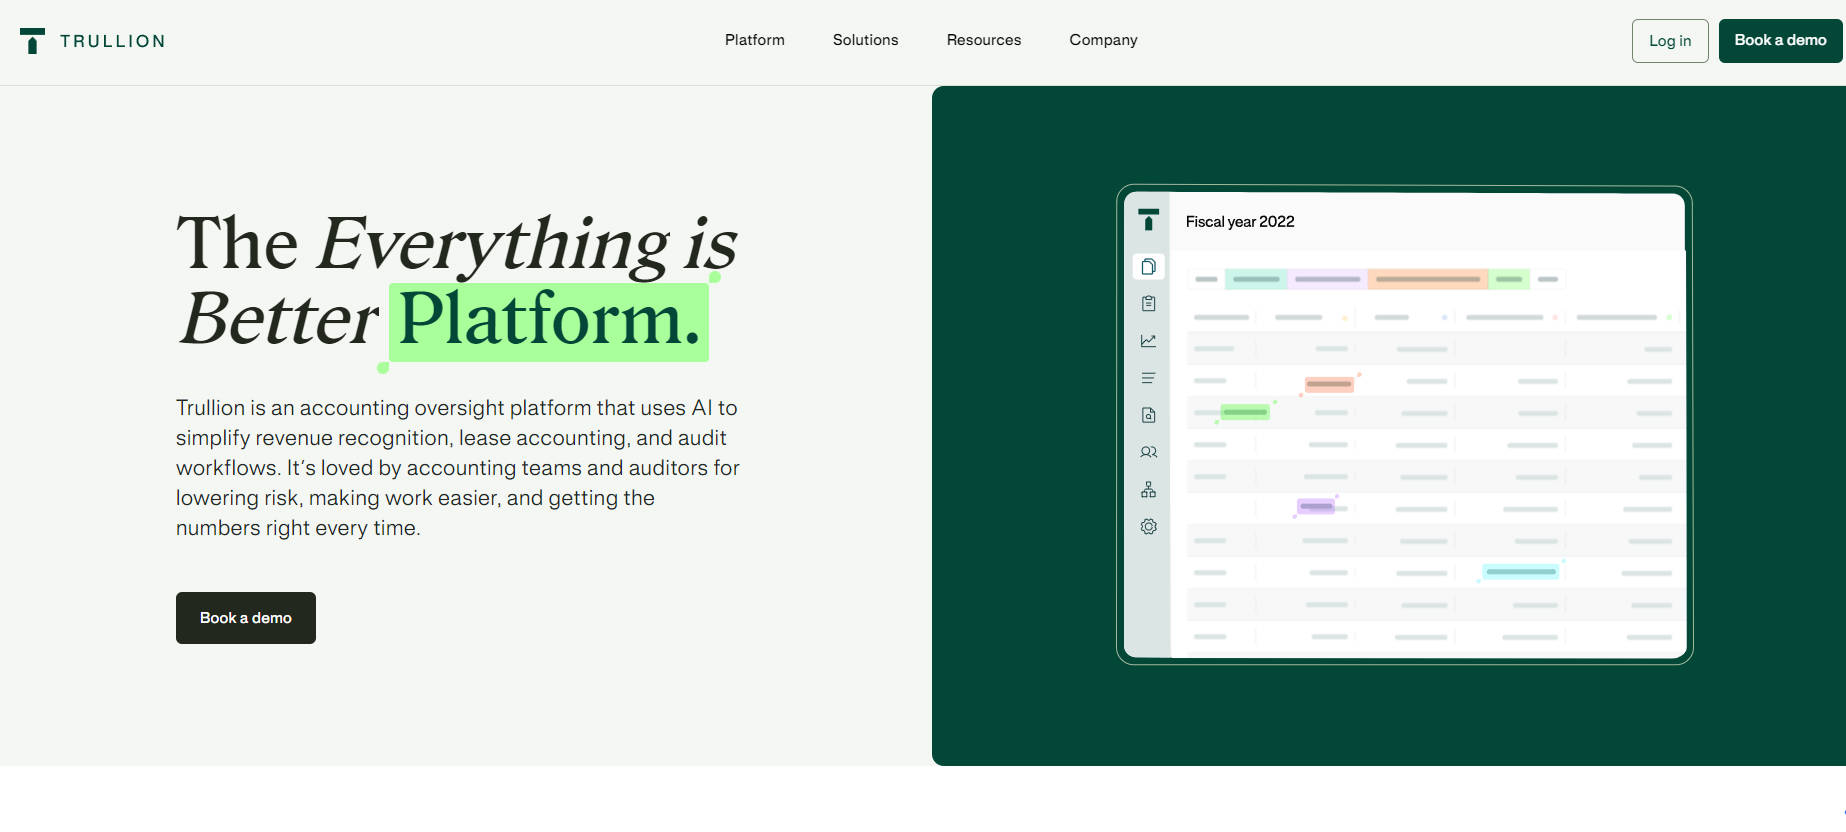Click the purple tab segment in mockup
Screen dimensions: 1846x832
click(1327, 279)
